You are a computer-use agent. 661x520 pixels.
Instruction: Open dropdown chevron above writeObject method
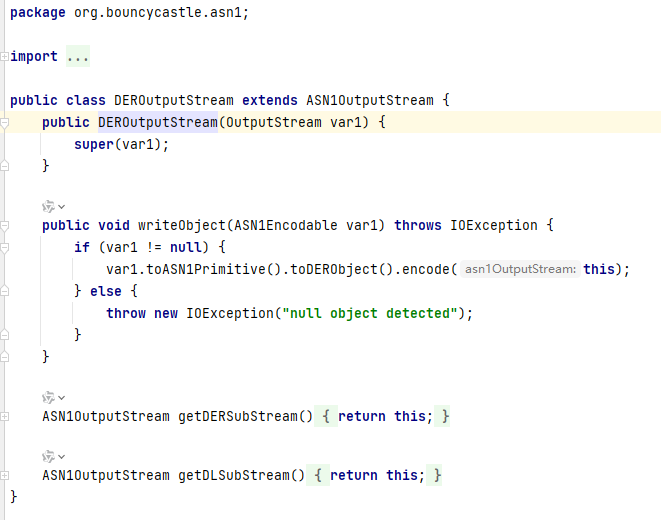pyautogui.click(x=62, y=207)
